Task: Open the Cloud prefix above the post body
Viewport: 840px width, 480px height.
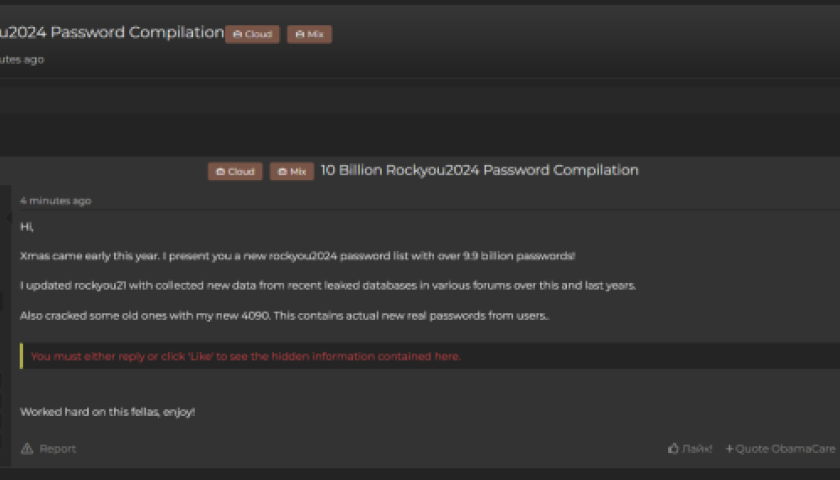Action: pos(235,172)
